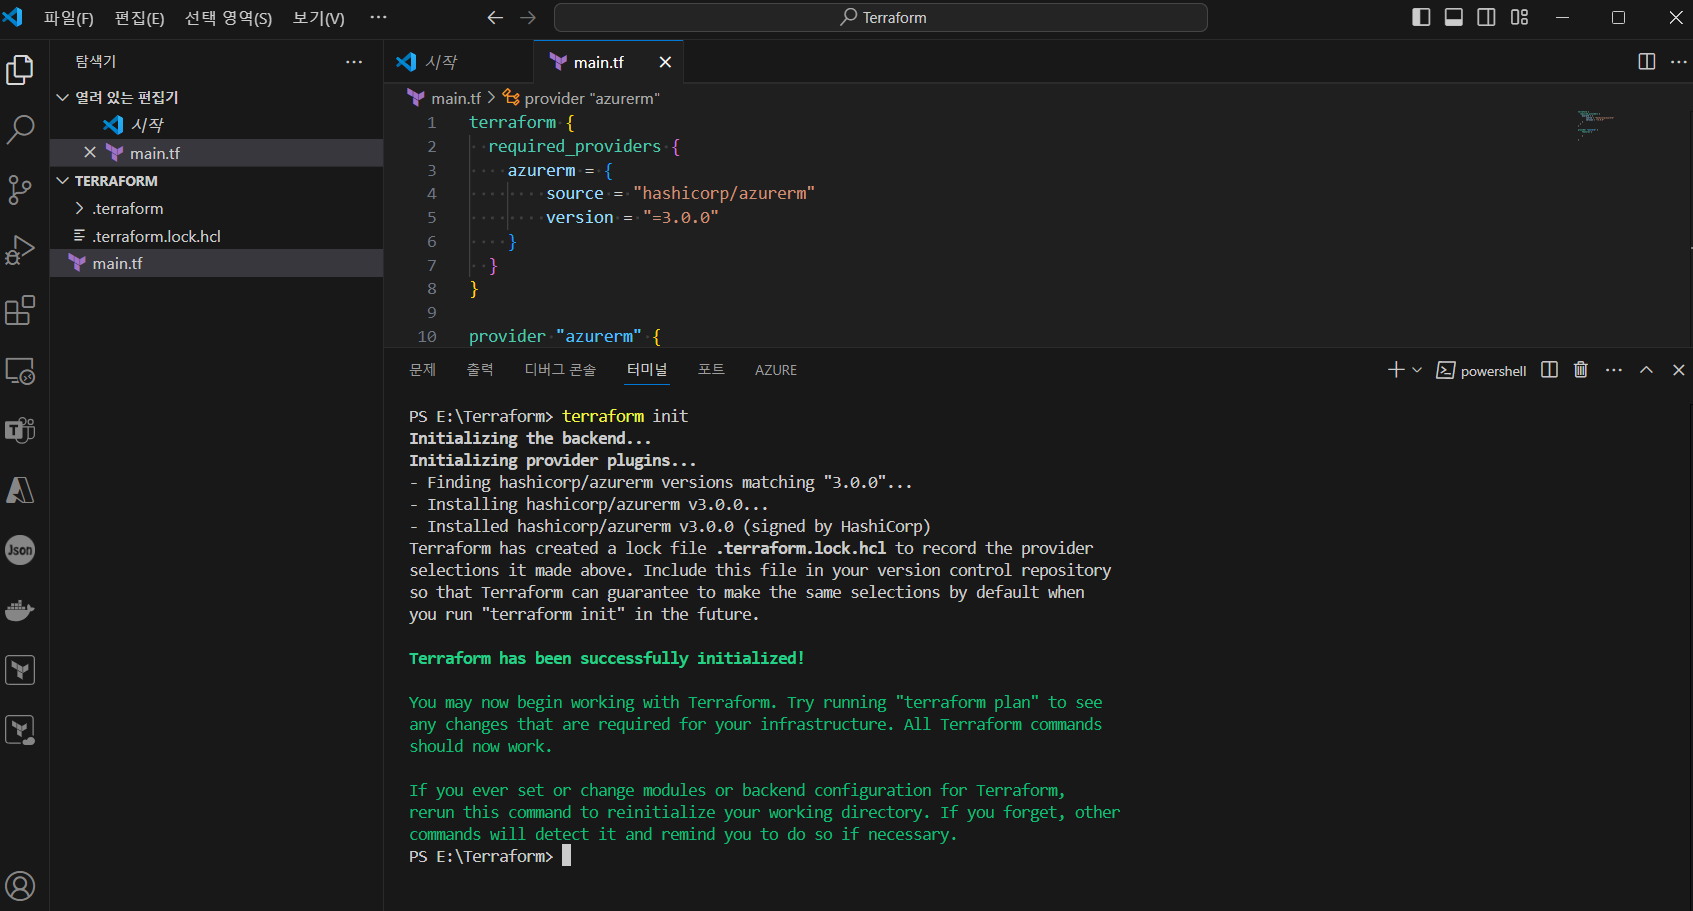
Task: Open the 보기(V) menu
Action: coord(318,18)
